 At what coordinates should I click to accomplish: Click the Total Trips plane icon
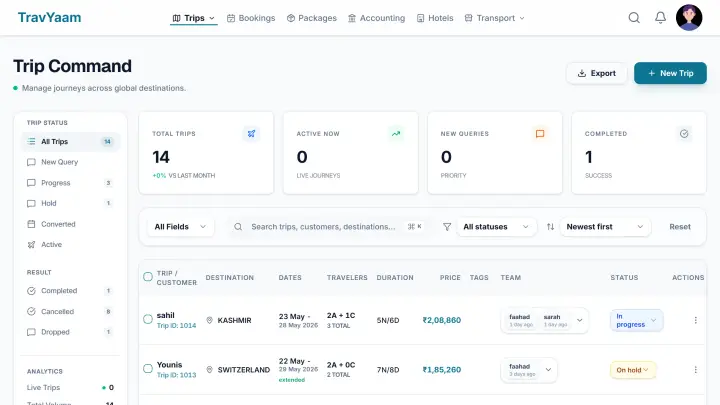[x=251, y=134]
